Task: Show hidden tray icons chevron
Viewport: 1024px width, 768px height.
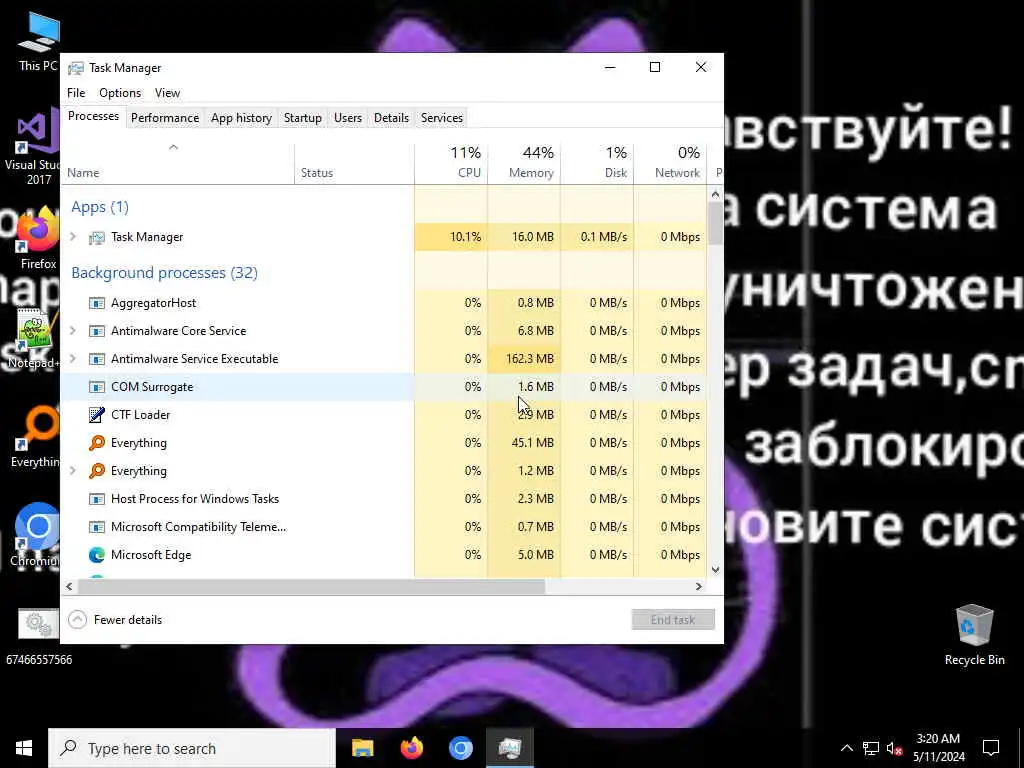Action: pos(846,748)
